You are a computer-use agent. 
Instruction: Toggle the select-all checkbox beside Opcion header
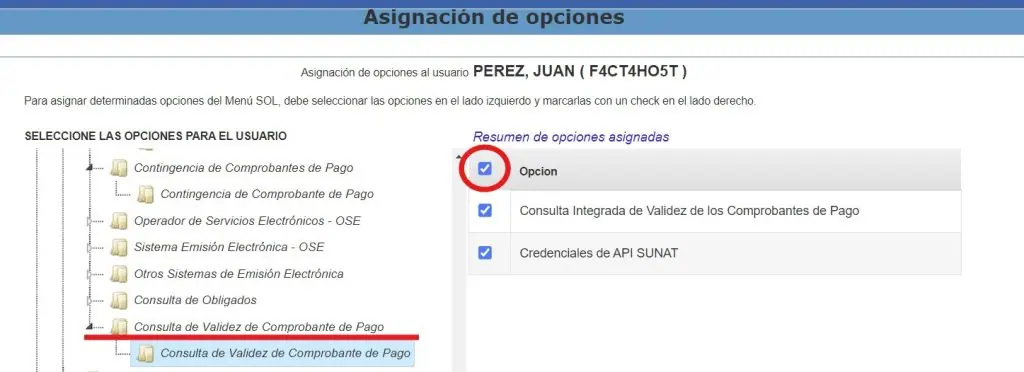(x=485, y=169)
